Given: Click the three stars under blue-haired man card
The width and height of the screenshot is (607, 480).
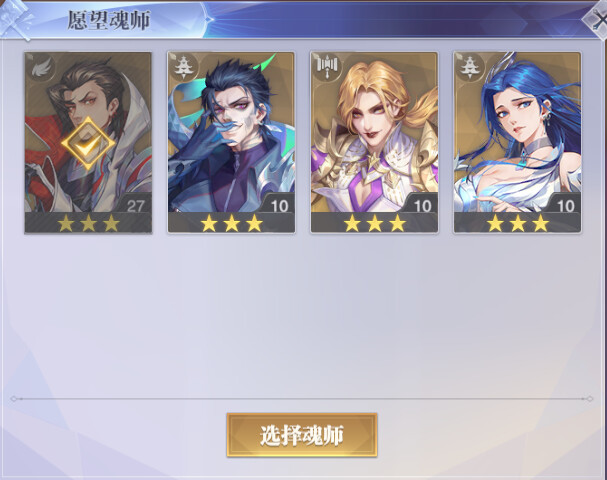Looking at the screenshot, I should 231,224.
